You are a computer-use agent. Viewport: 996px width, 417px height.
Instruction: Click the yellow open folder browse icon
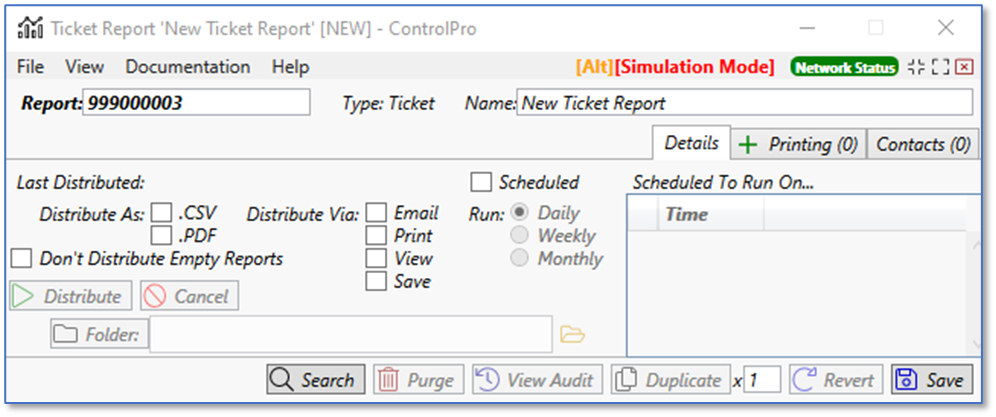572,334
